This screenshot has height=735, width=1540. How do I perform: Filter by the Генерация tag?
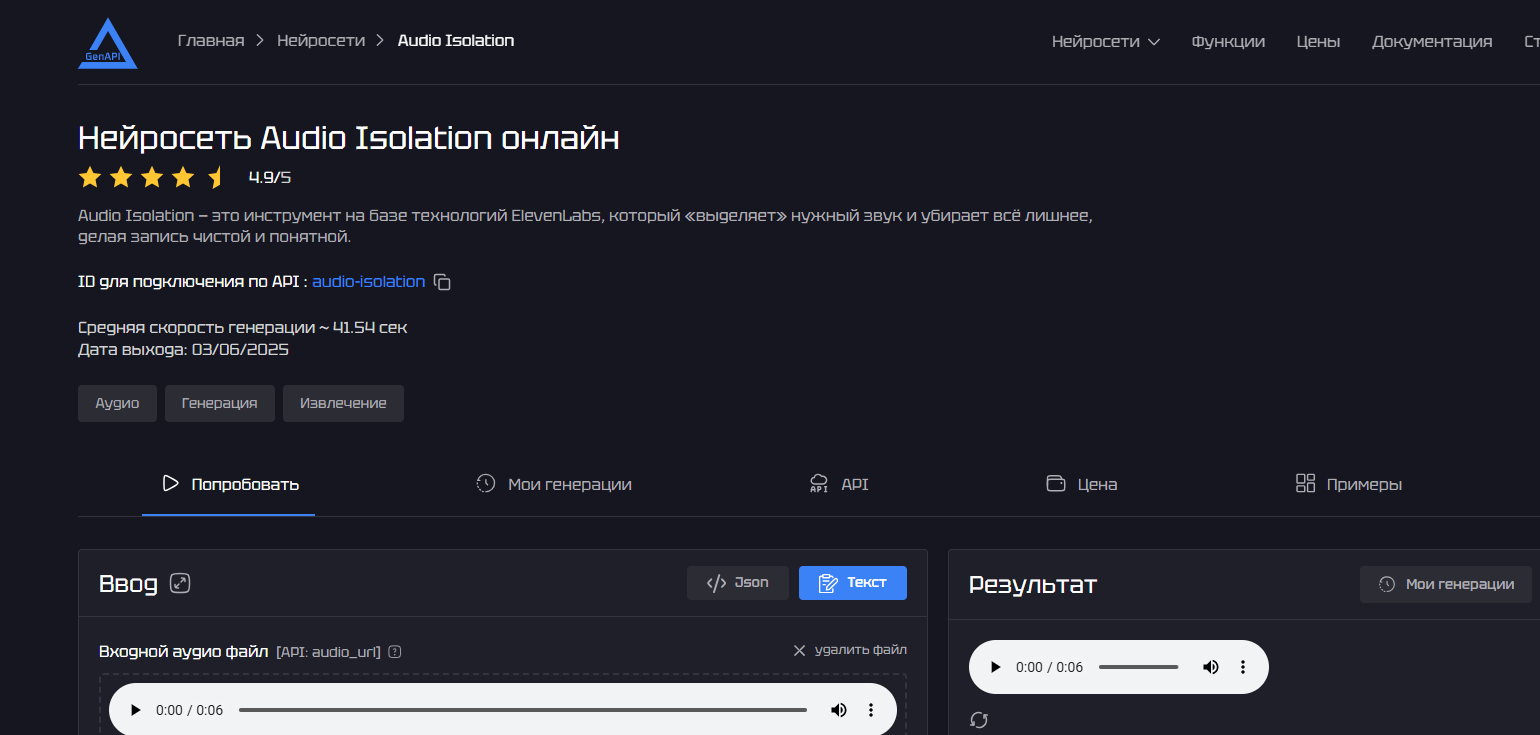(220, 403)
